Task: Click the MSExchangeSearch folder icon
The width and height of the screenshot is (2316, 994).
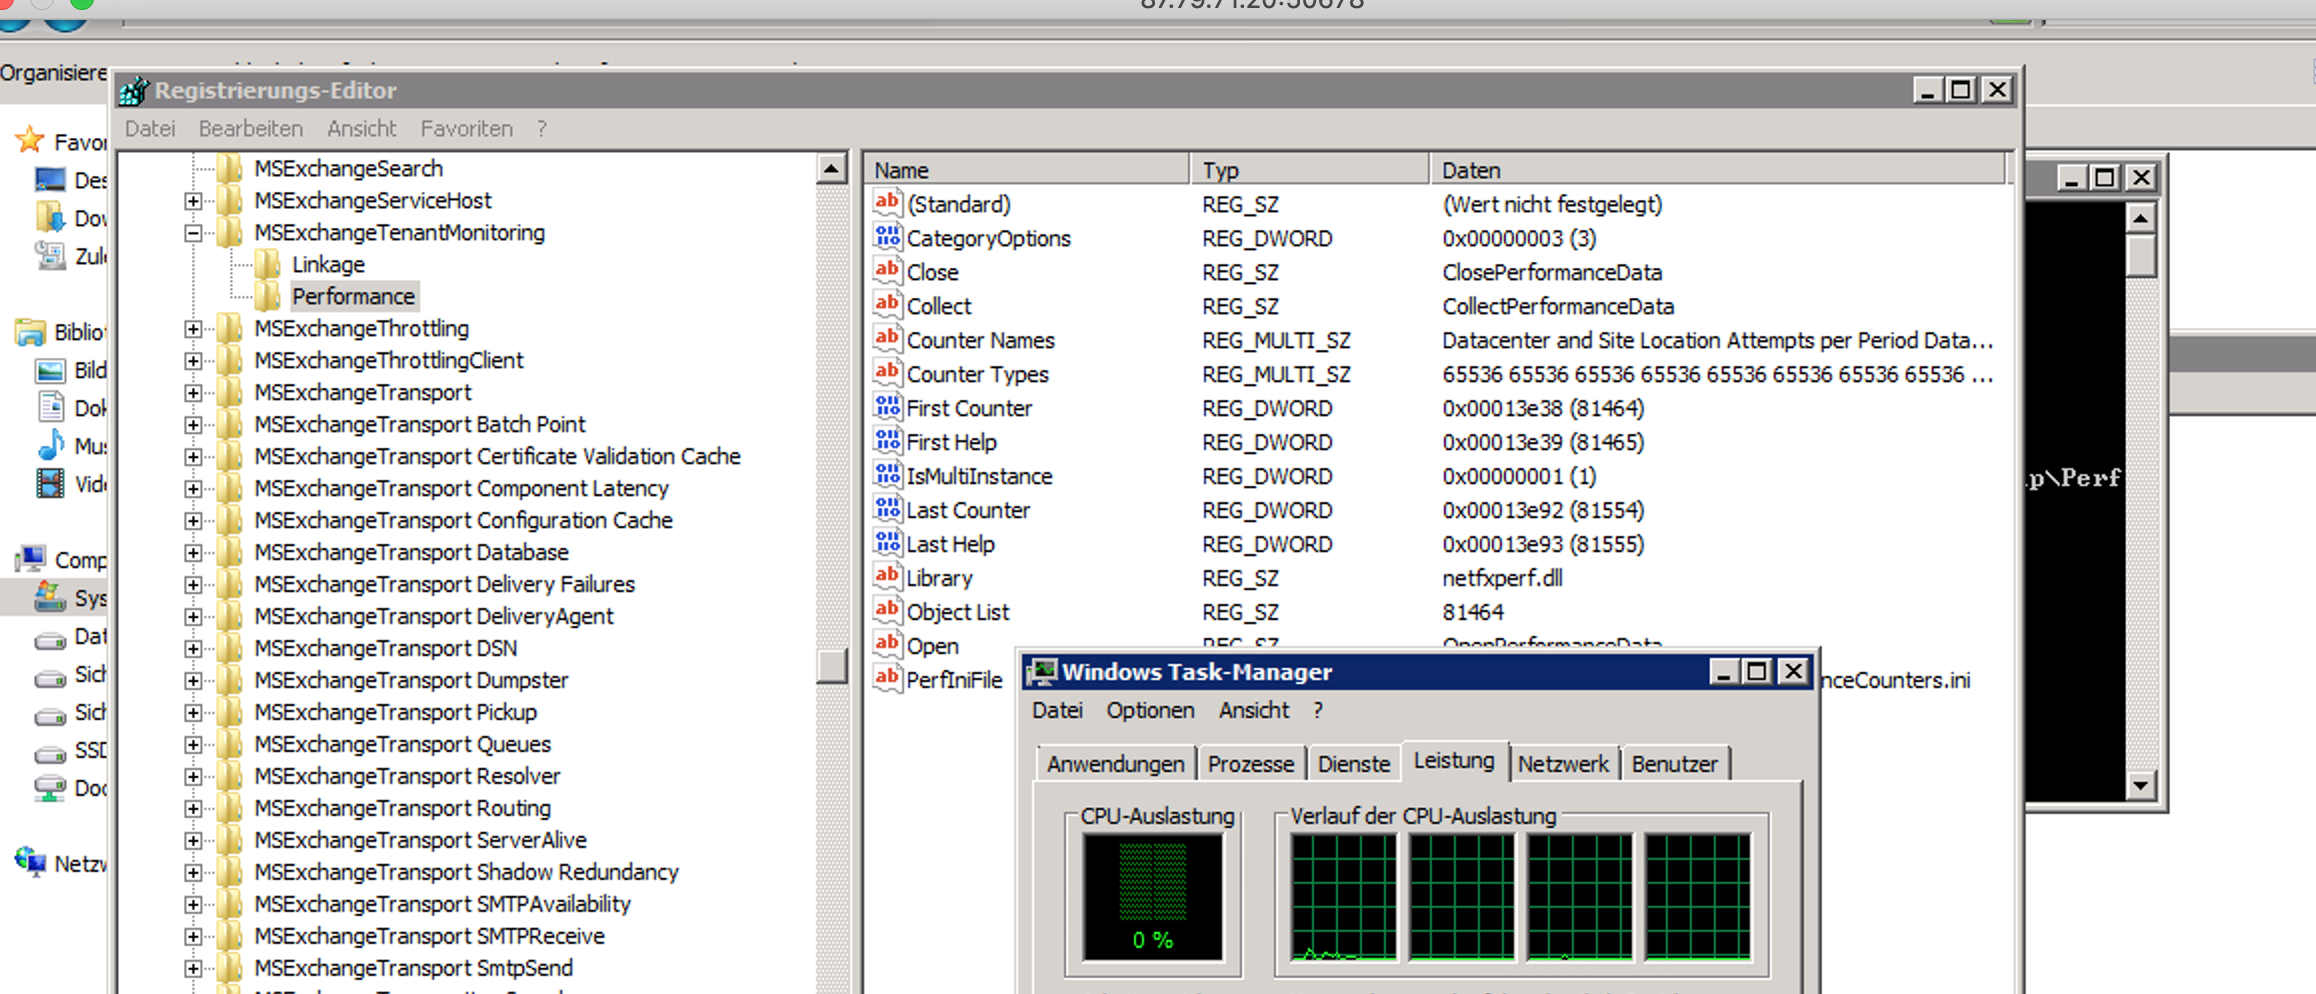Action: click(229, 168)
